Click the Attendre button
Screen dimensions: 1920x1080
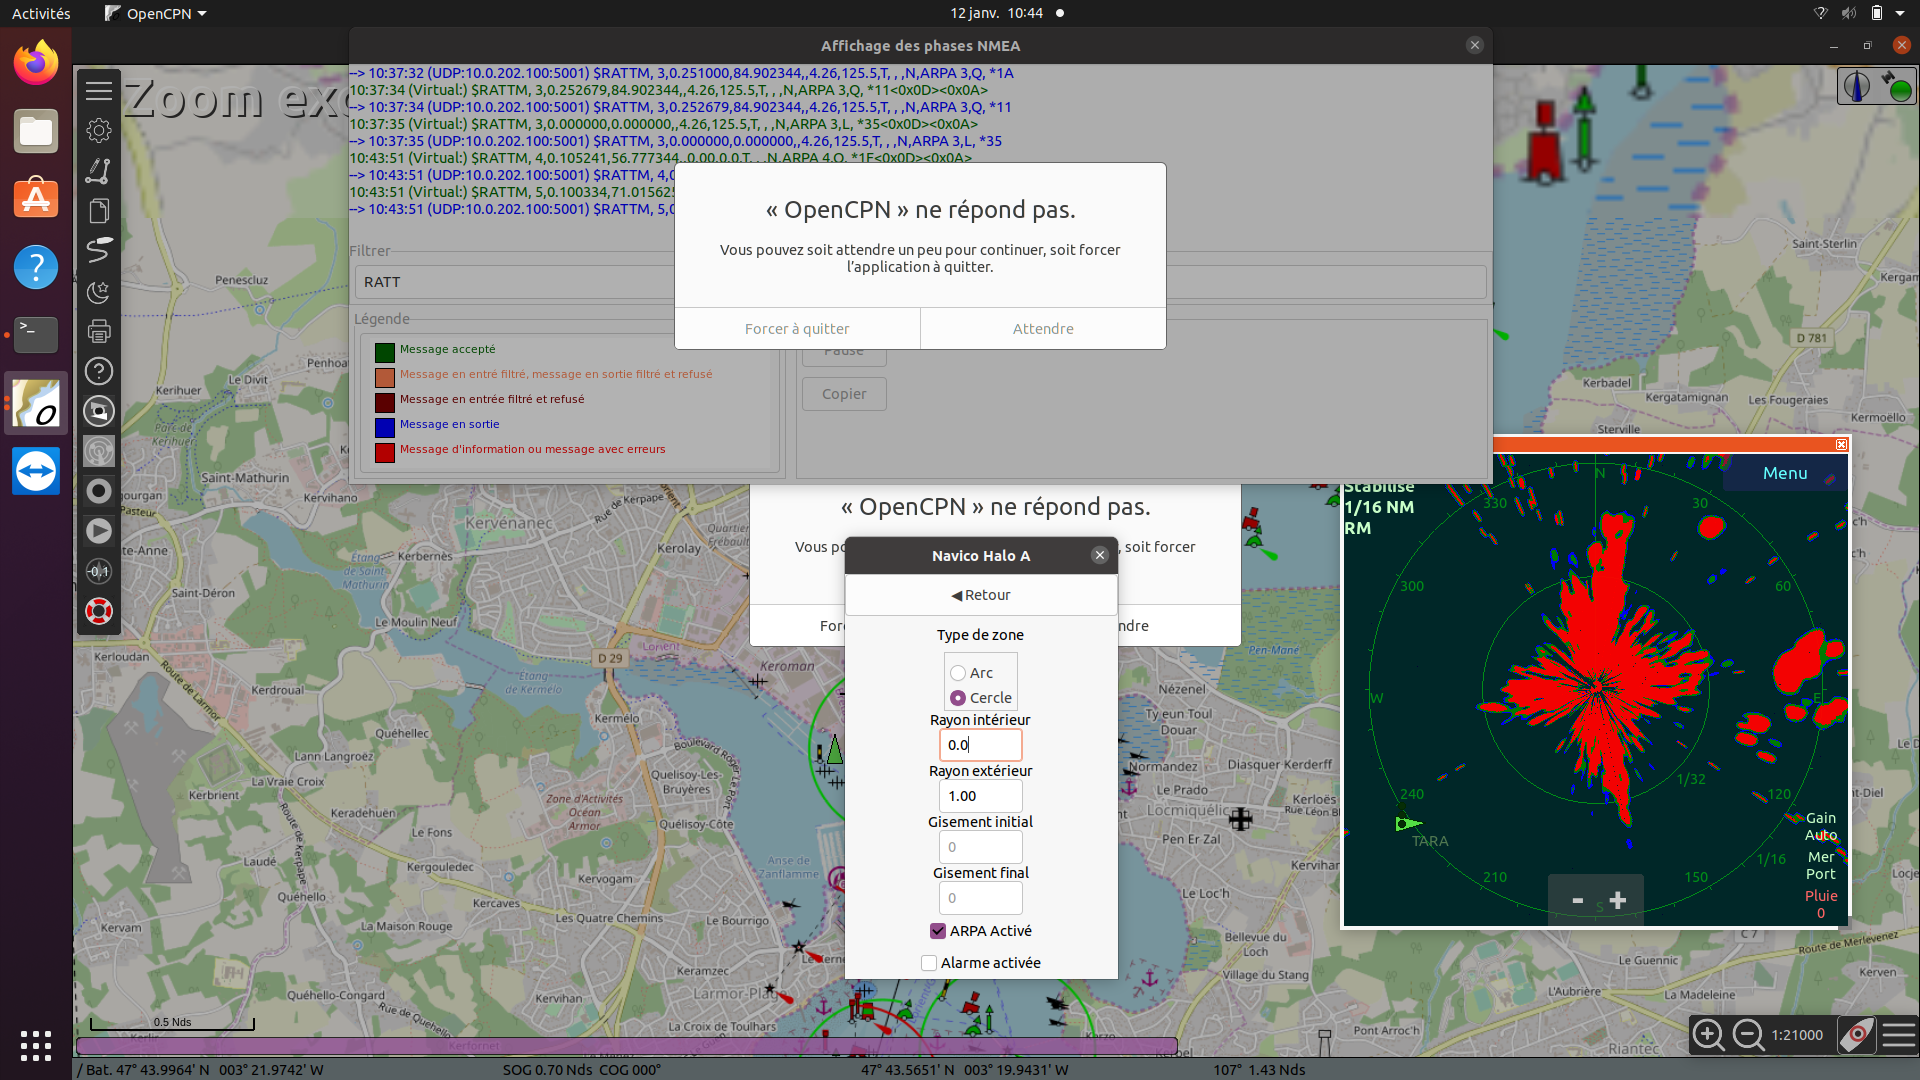click(x=1043, y=328)
